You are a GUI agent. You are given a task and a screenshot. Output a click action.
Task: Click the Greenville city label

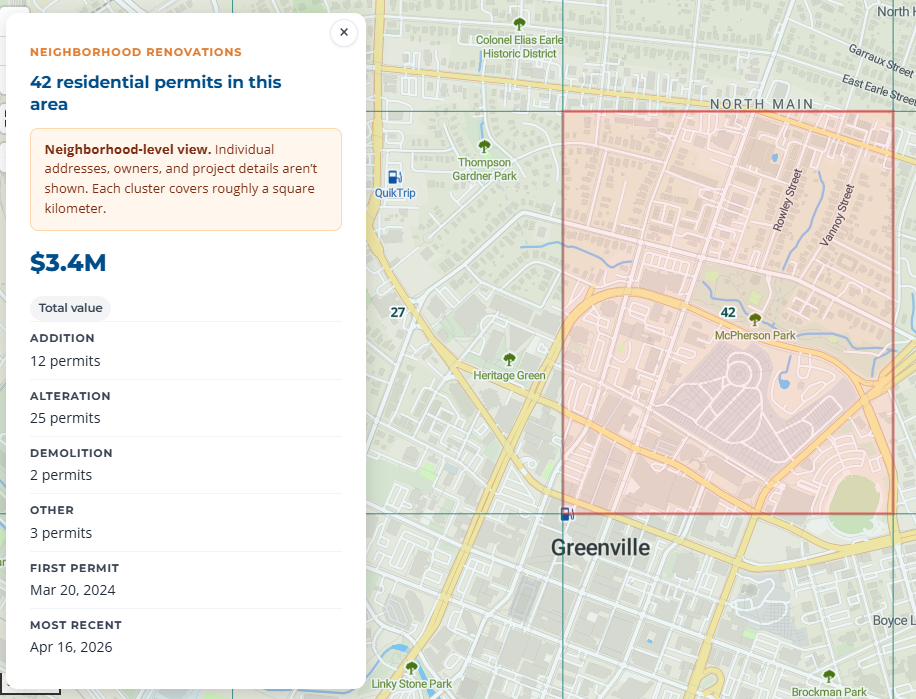(x=599, y=547)
